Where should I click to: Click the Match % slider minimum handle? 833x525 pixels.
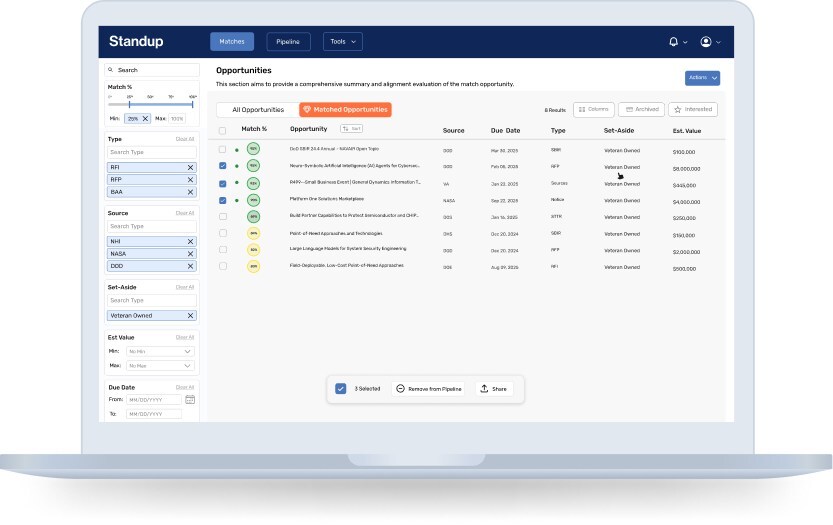tap(130, 105)
